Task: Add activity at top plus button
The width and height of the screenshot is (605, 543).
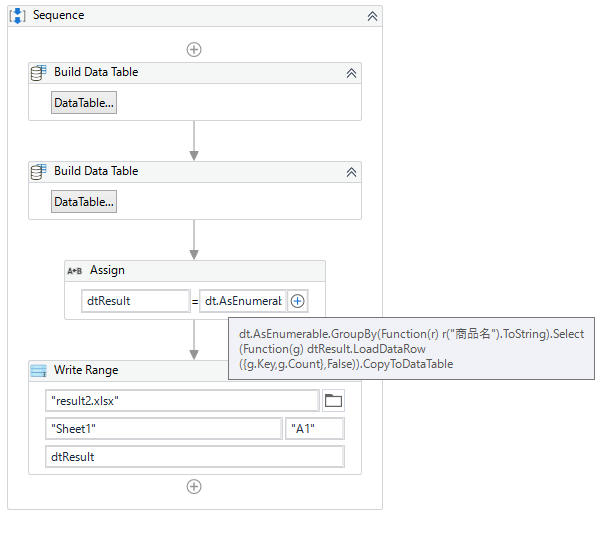Action: coord(194,49)
